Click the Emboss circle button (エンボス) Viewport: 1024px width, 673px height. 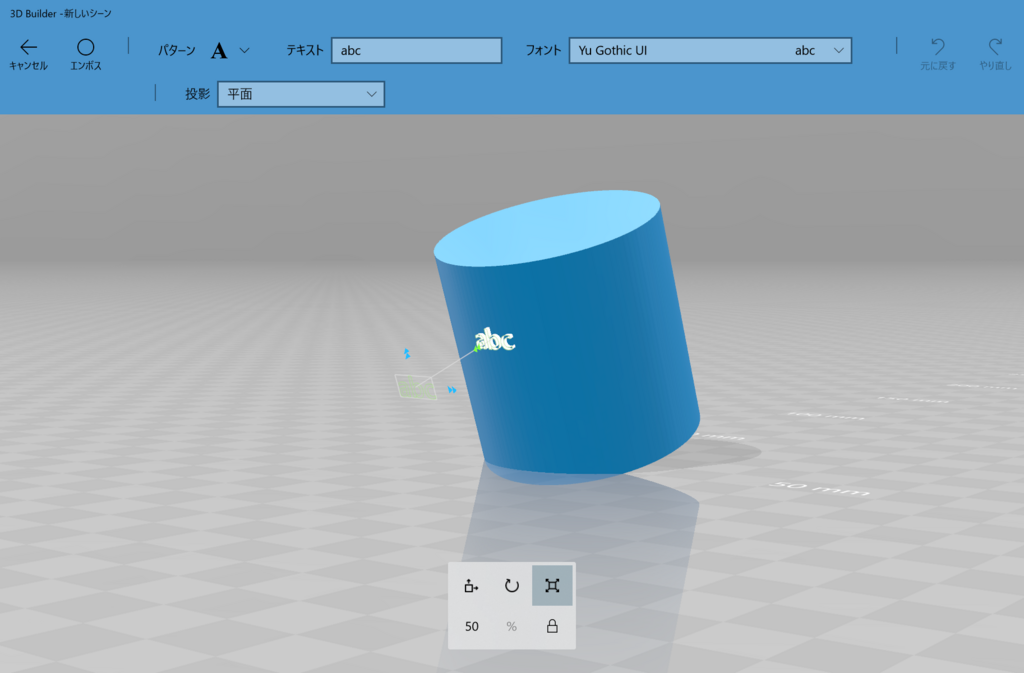tap(86, 54)
